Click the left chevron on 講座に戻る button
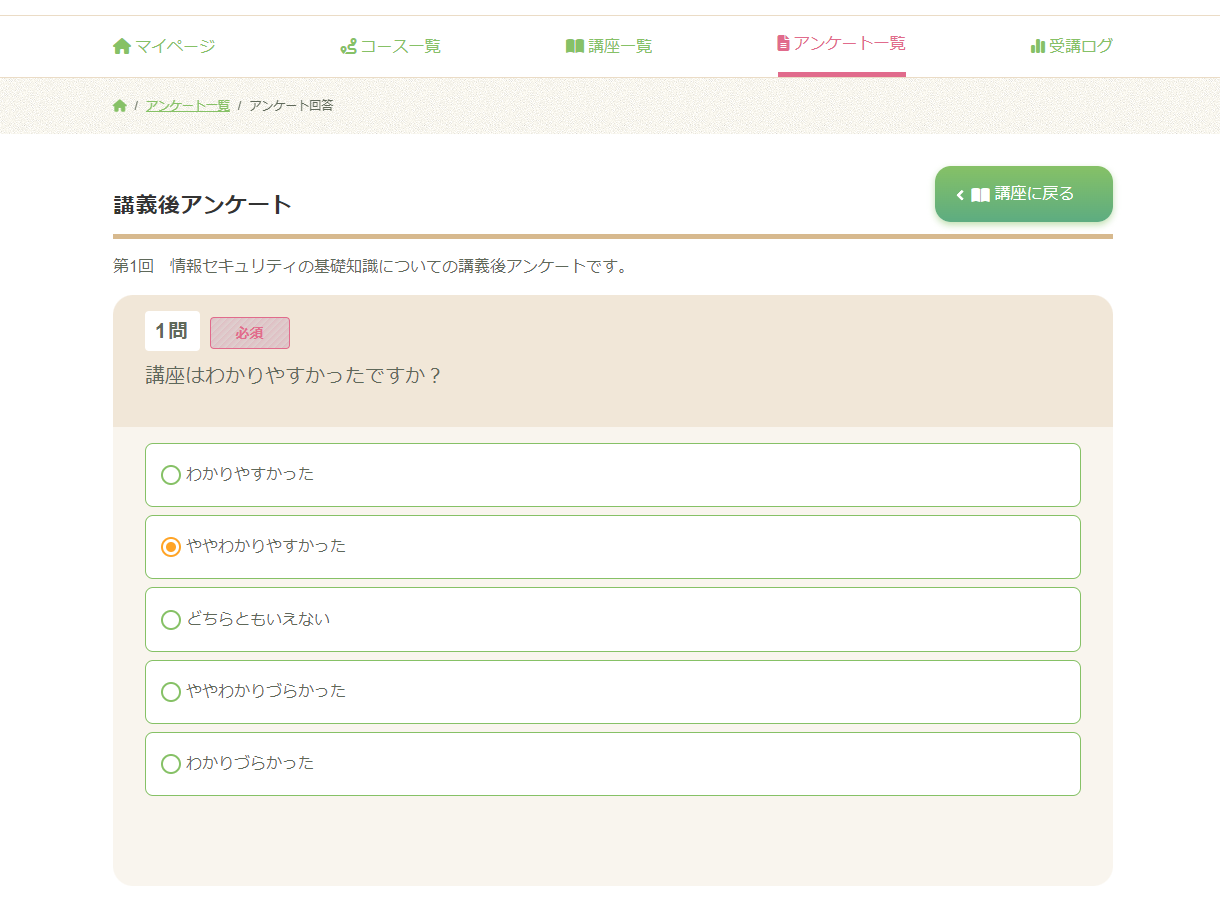Image resolution: width=1220 pixels, height=916 pixels. click(x=960, y=195)
